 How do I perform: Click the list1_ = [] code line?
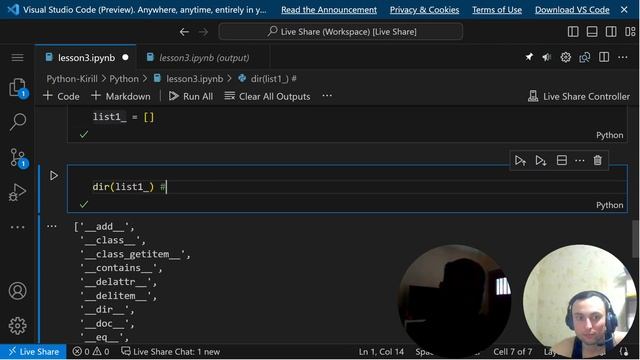coord(123,117)
